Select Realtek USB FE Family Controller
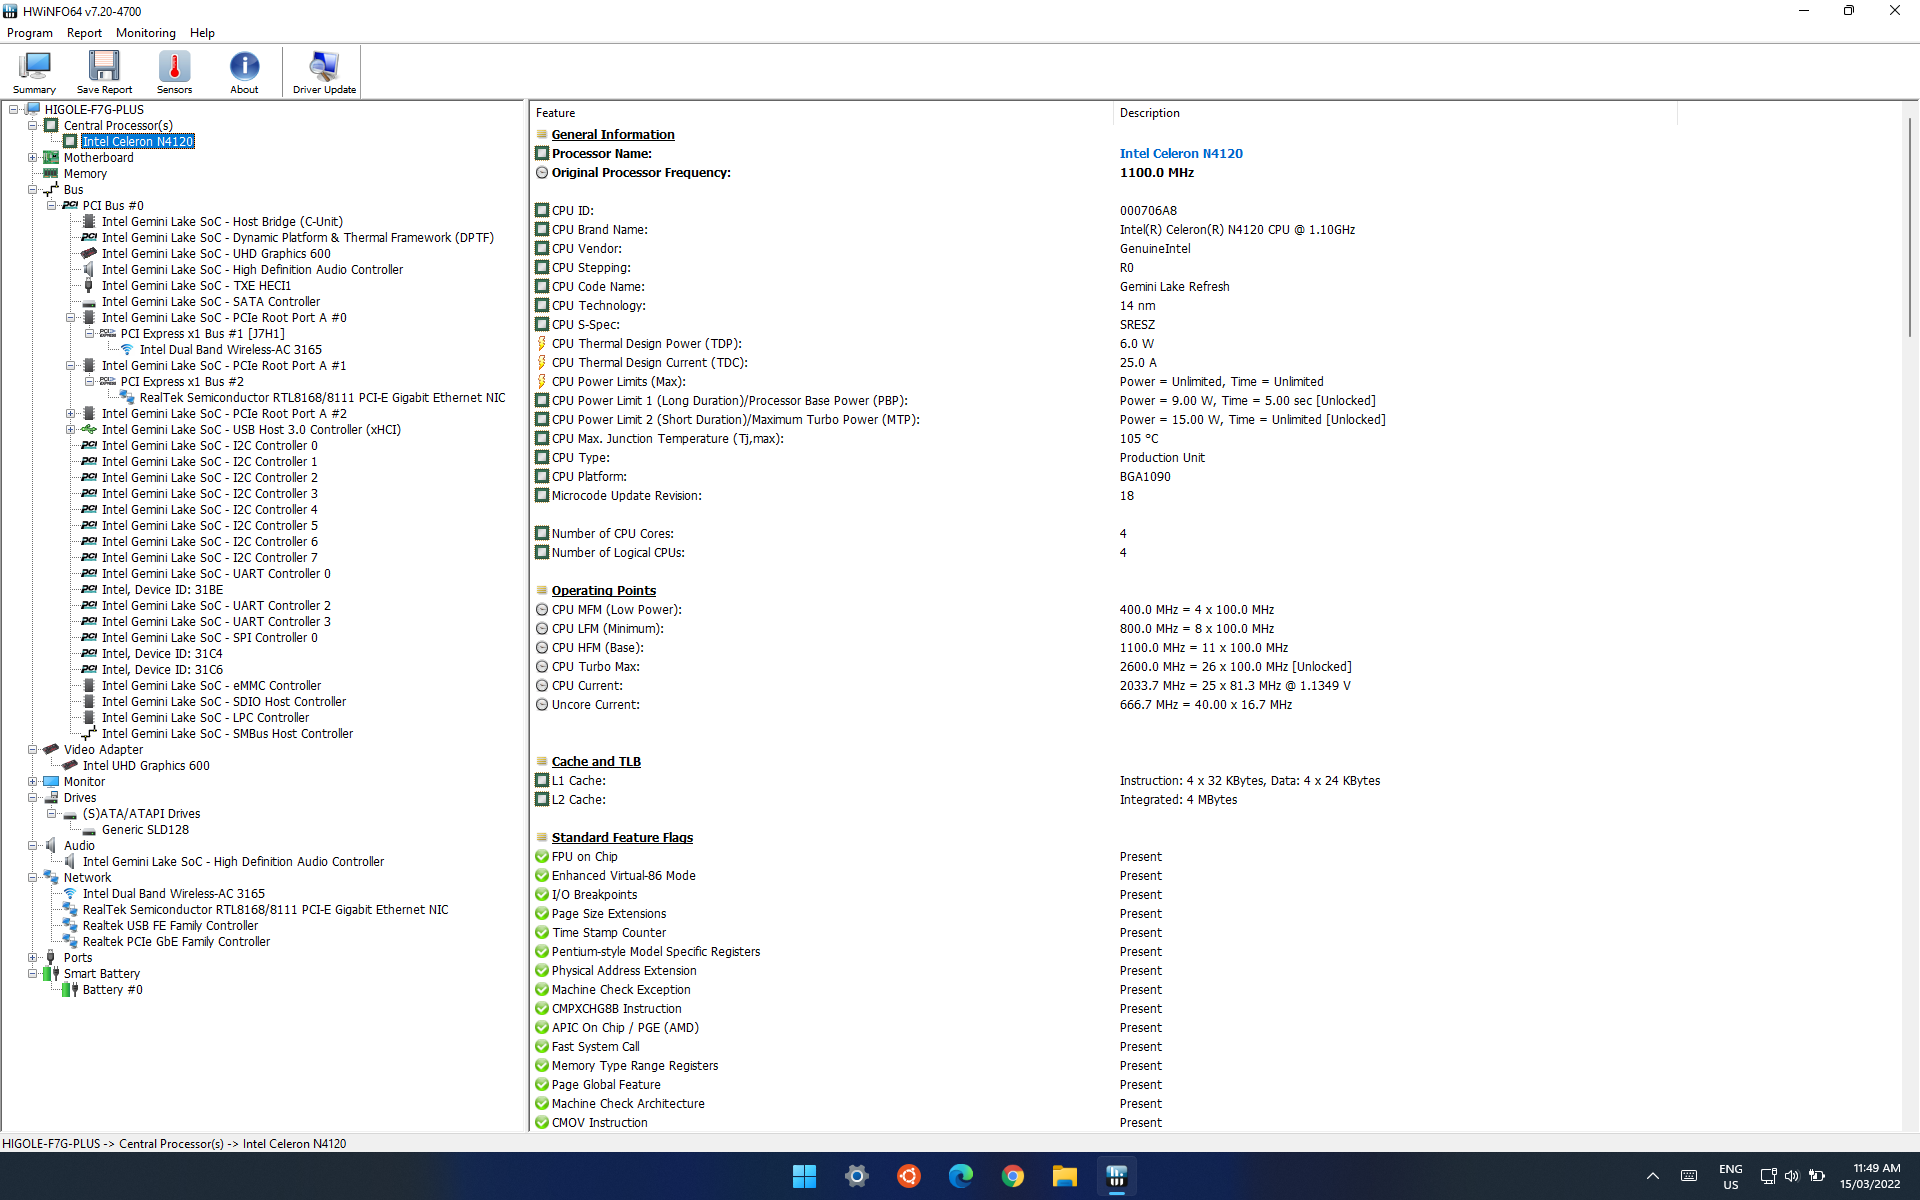 click(170, 926)
